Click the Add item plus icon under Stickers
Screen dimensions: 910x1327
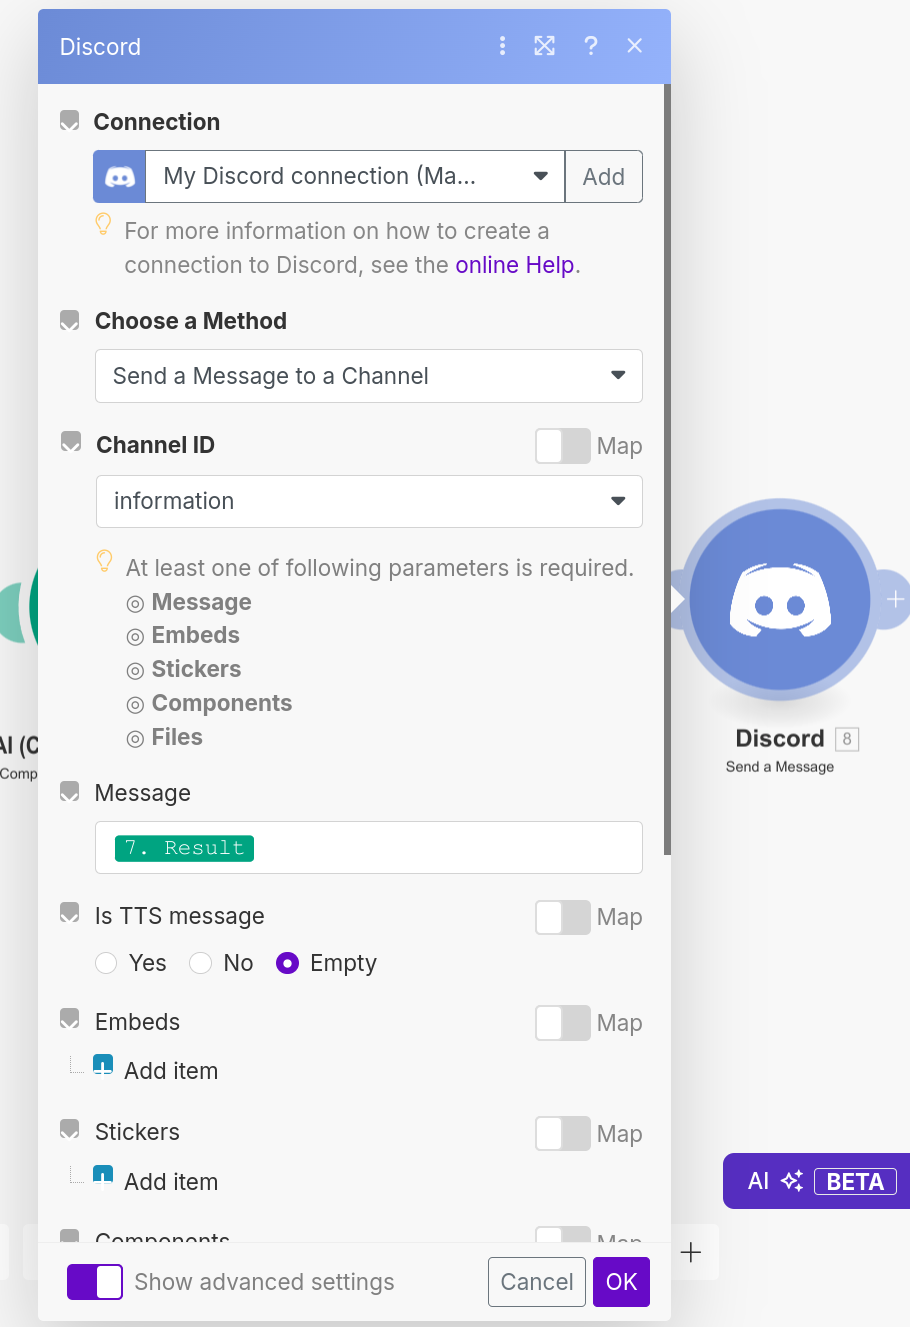click(x=103, y=1176)
